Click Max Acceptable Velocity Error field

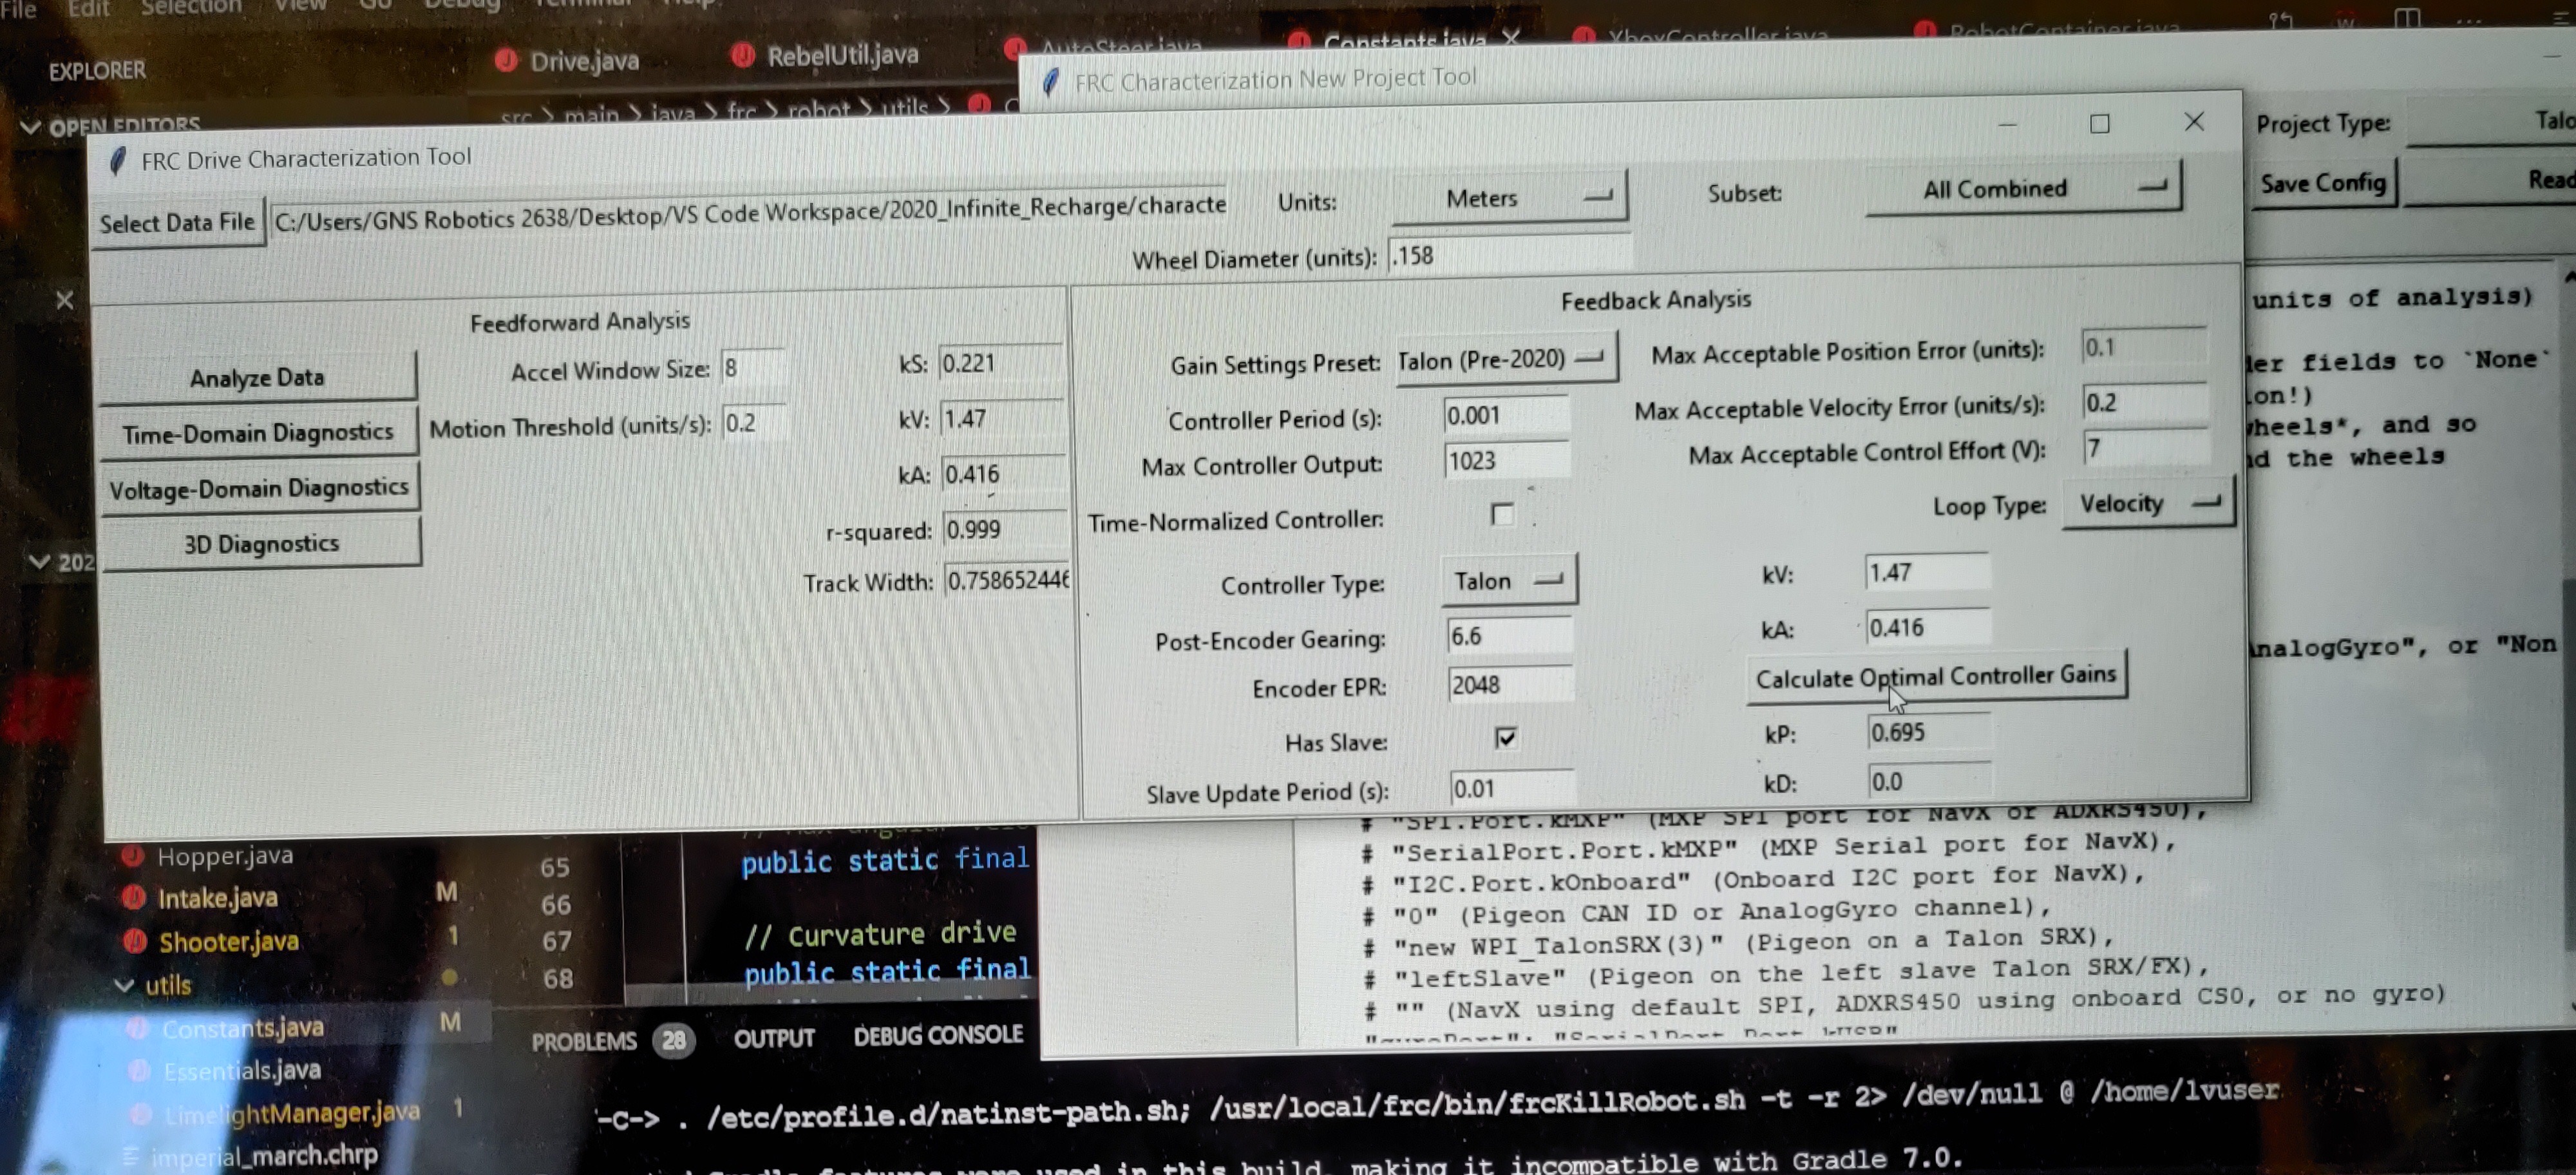pyautogui.click(x=2144, y=402)
